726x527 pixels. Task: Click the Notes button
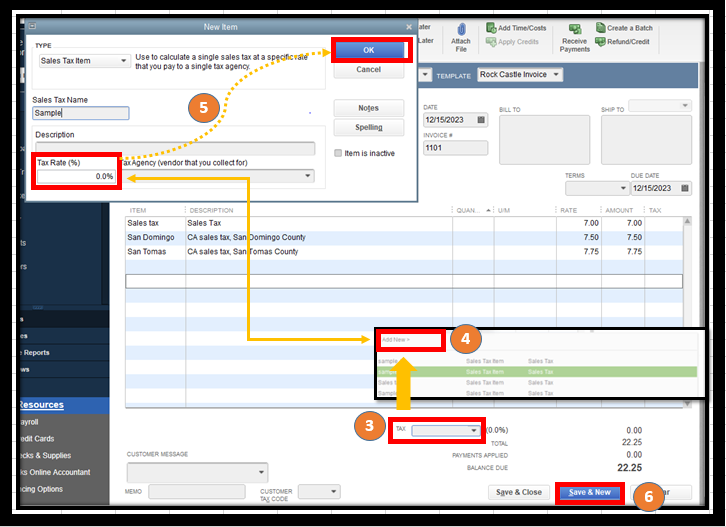pos(369,108)
